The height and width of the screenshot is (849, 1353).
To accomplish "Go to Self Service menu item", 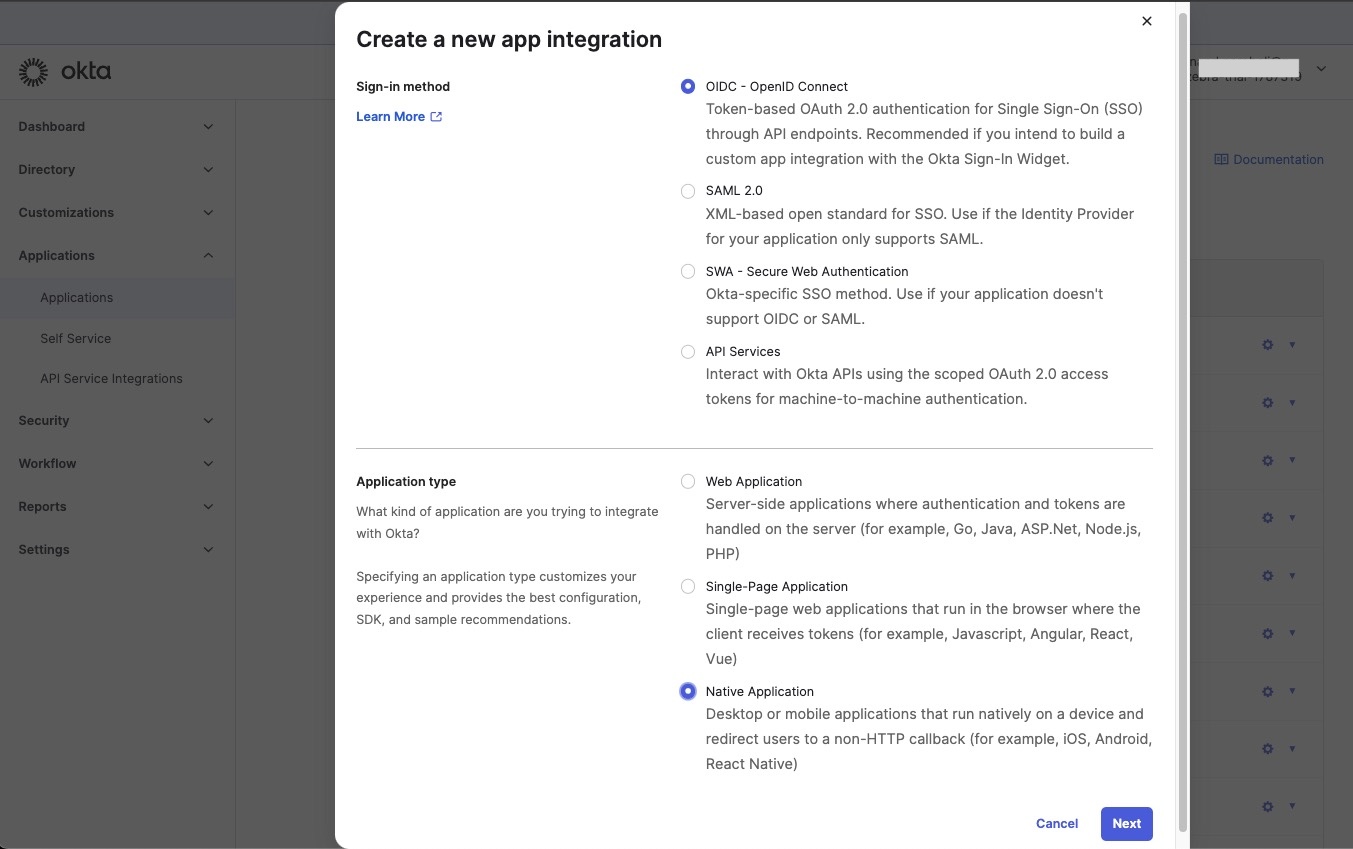I will (75, 339).
